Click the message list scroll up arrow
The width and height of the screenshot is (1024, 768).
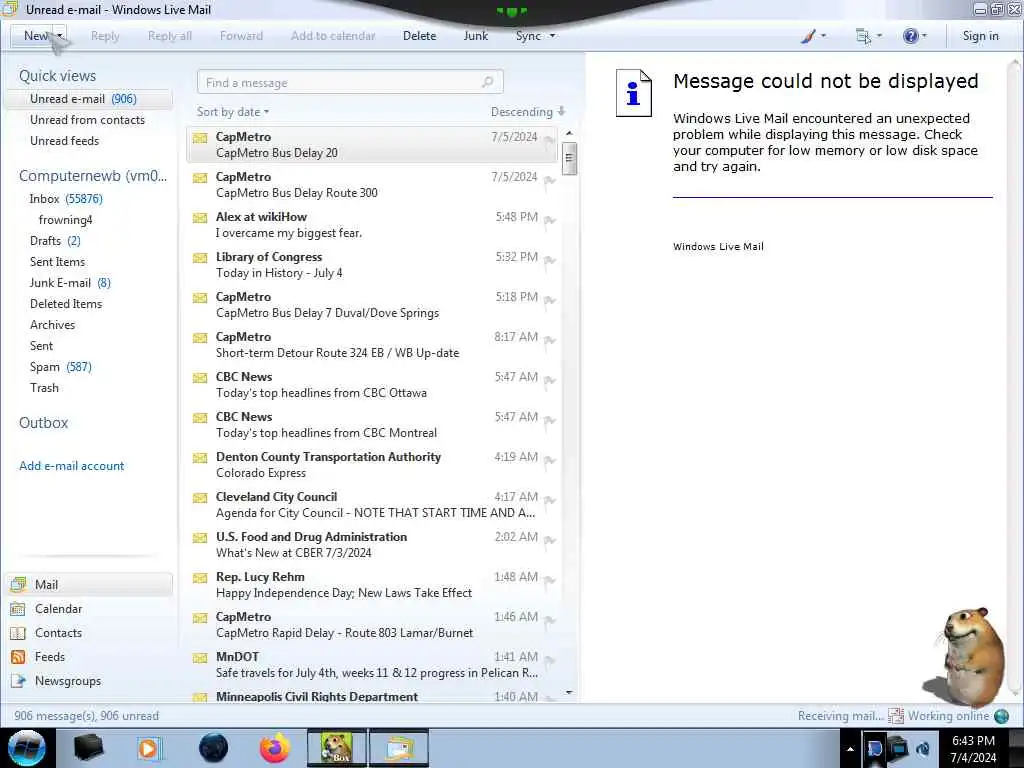point(569,134)
